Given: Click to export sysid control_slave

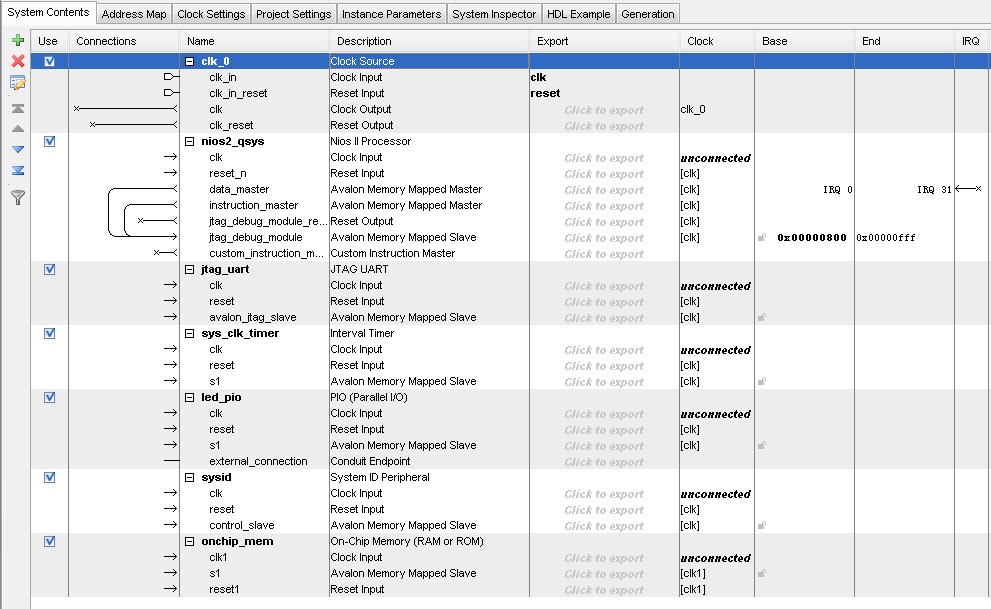Looking at the screenshot, I should [x=604, y=526].
